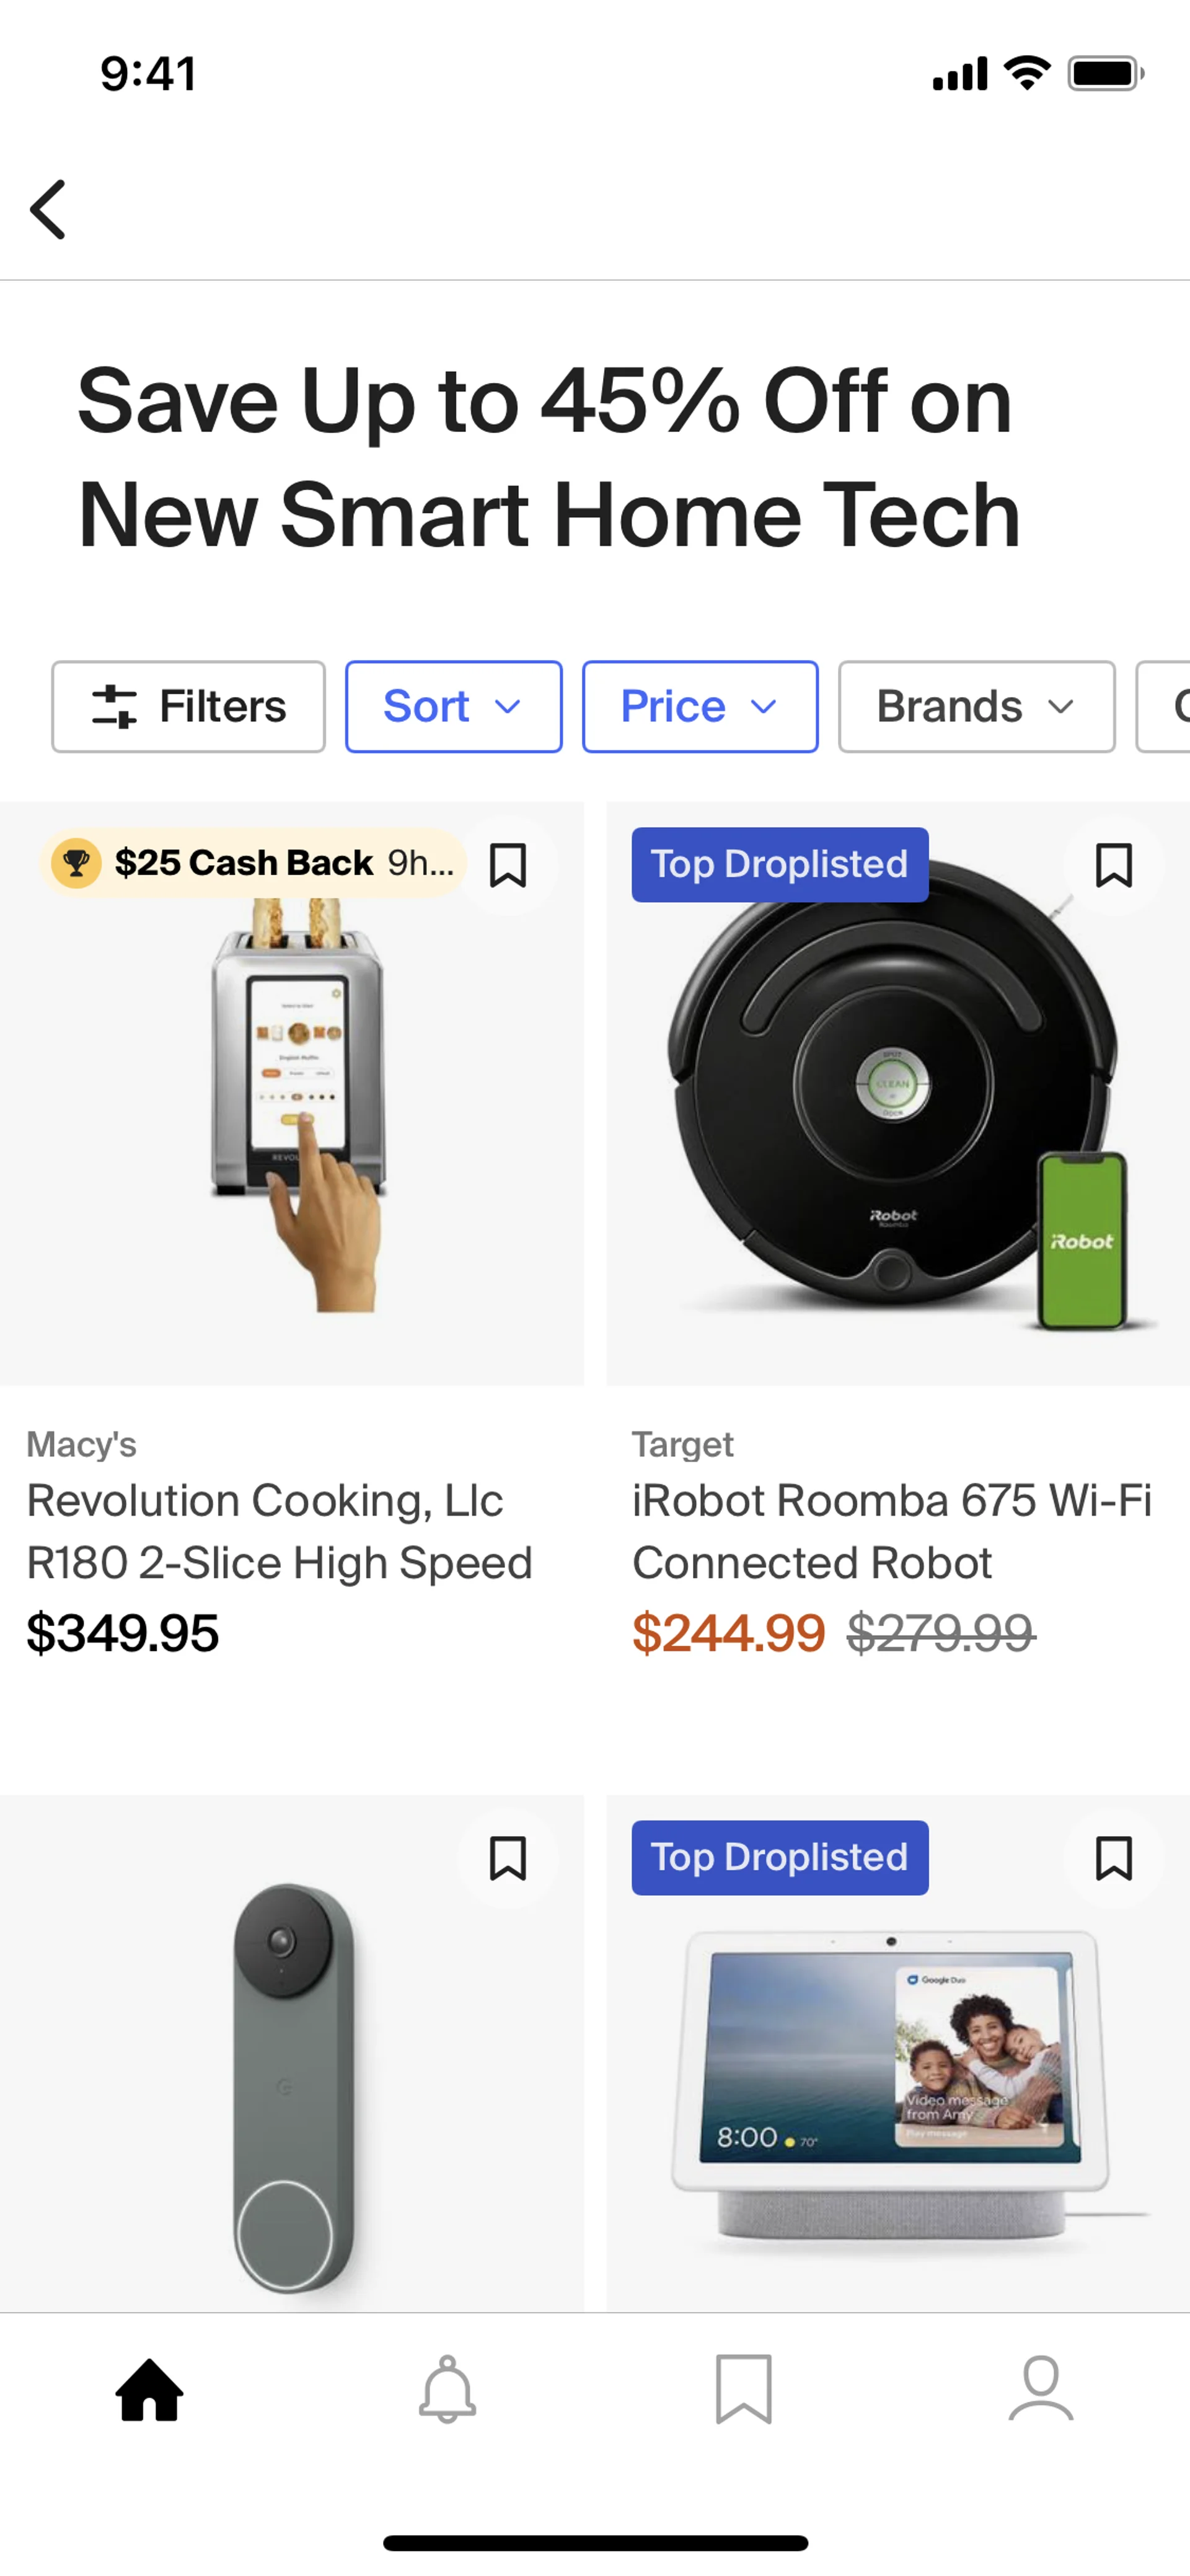1190x2576 pixels.
Task: Tap the Top Droplisted Roomba badge
Action: tap(779, 864)
